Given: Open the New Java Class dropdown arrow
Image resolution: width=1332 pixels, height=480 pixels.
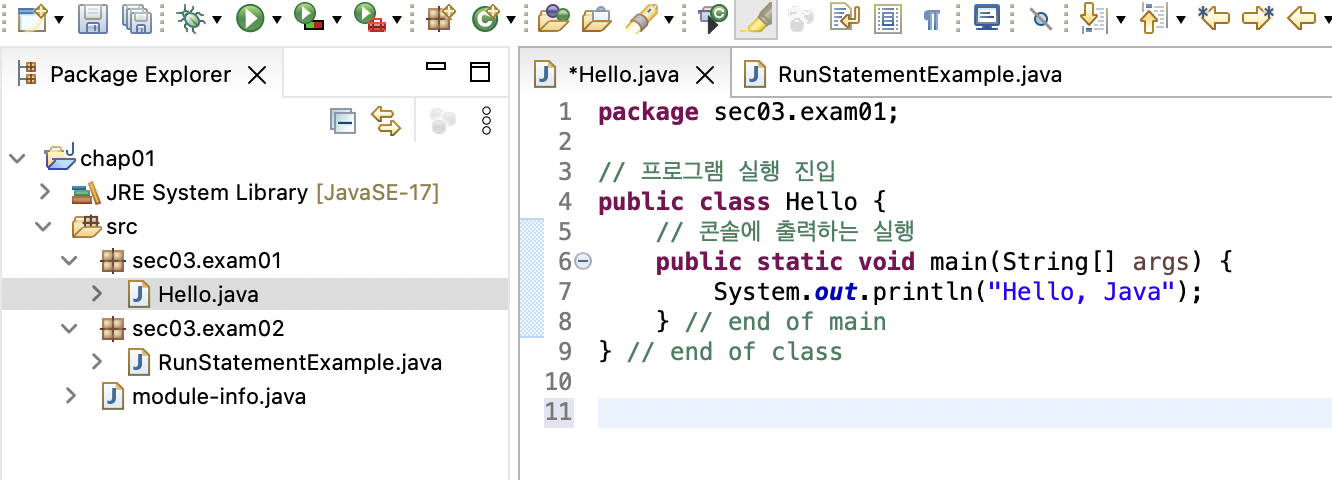Looking at the screenshot, I should click(x=511, y=19).
